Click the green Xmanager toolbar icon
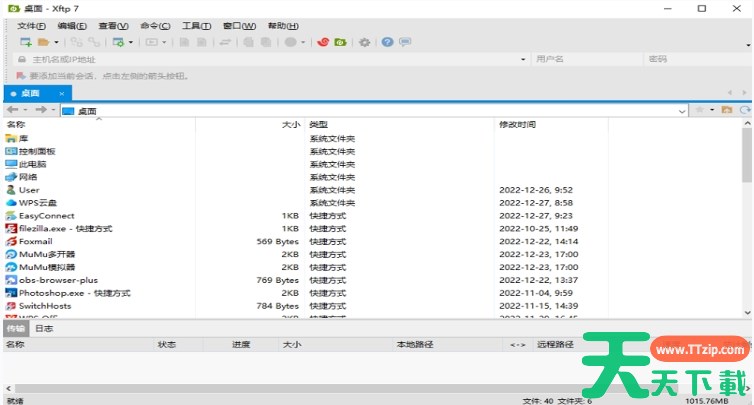The image size is (754, 405). point(340,42)
